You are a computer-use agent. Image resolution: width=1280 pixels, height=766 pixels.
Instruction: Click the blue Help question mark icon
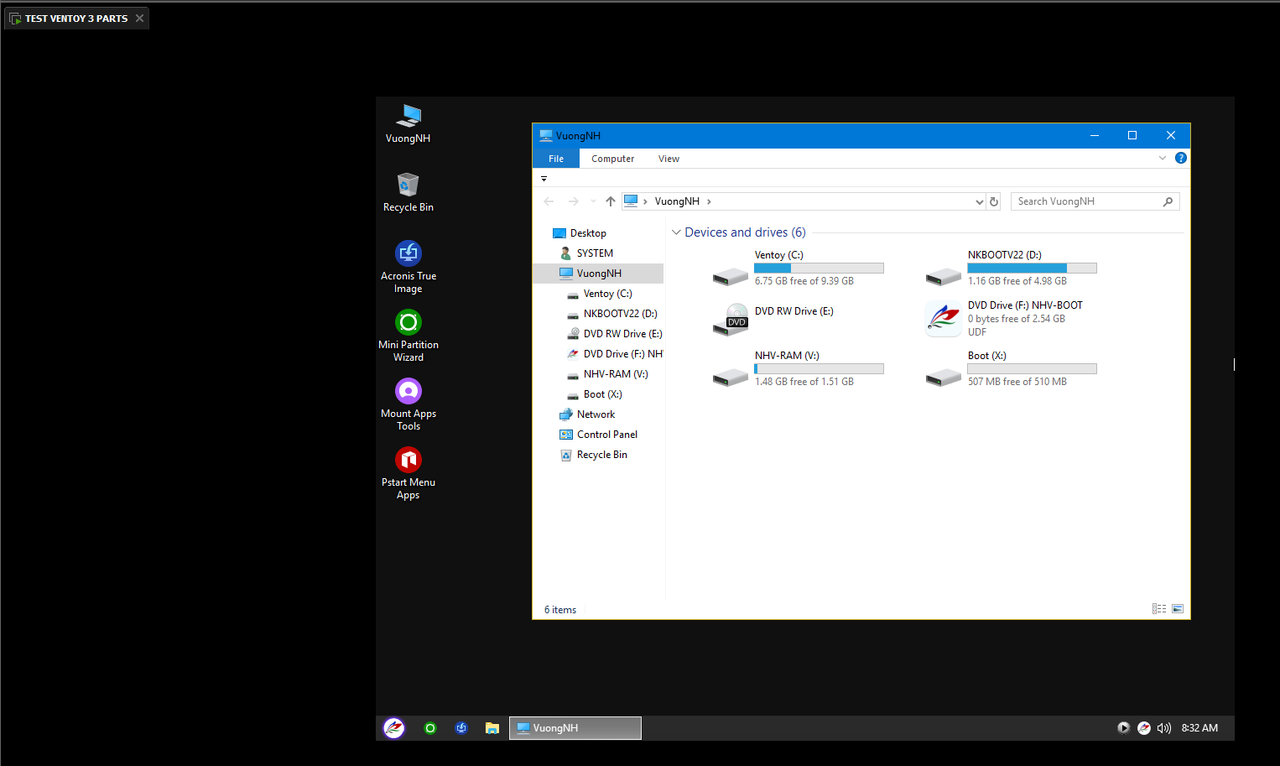point(1180,158)
